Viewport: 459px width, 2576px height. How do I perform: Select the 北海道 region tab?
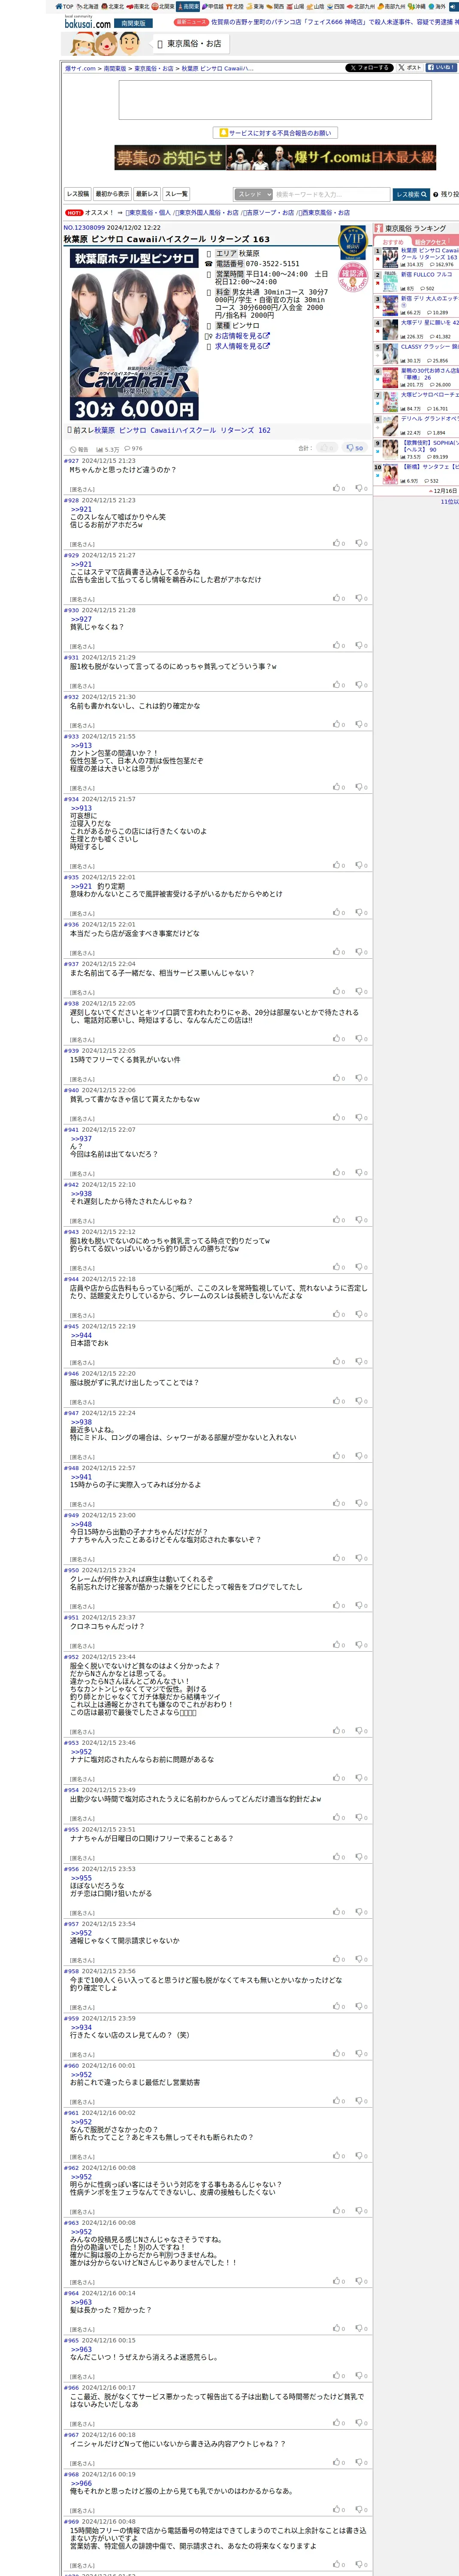(88, 6)
